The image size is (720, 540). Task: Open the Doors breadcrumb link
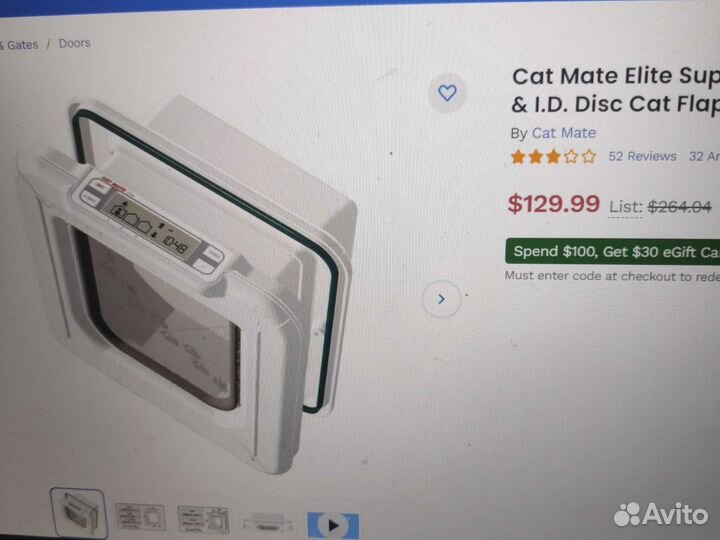pyautogui.click(x=74, y=43)
